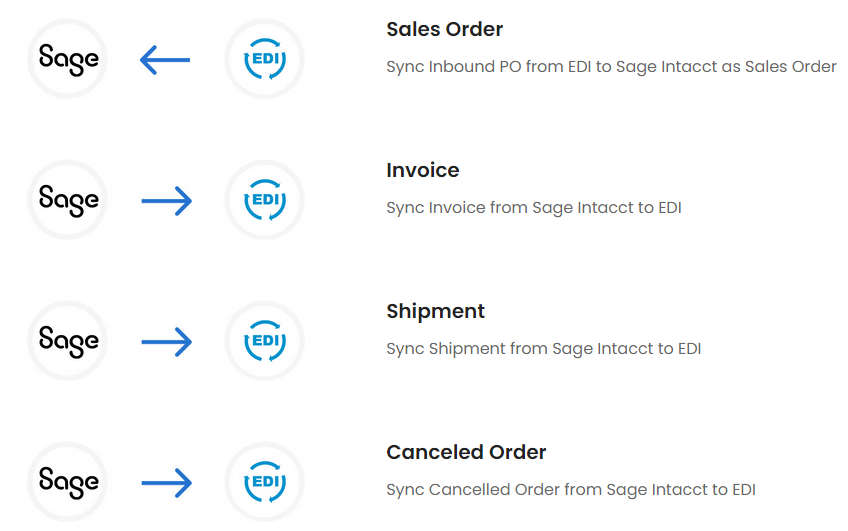Open the Shipment heading

coord(435,311)
